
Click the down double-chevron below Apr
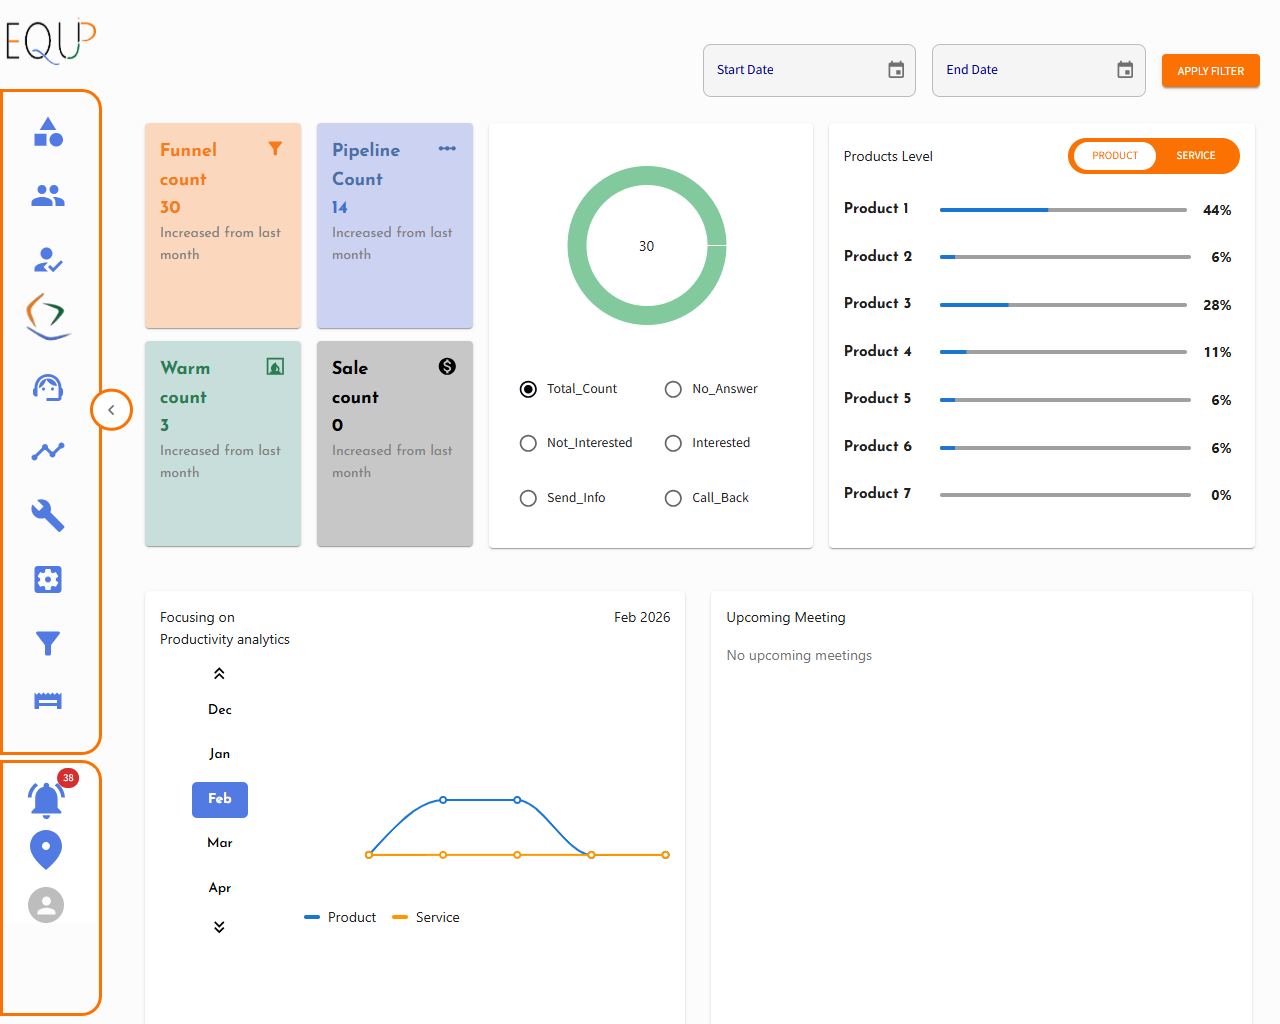click(219, 927)
